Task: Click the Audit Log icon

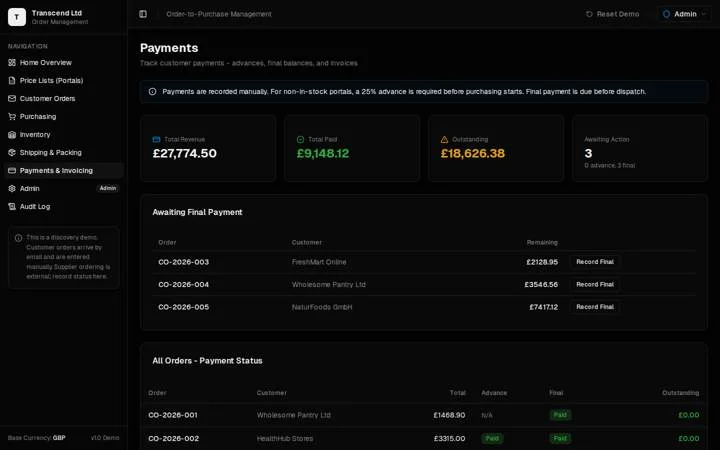Action: point(12,207)
